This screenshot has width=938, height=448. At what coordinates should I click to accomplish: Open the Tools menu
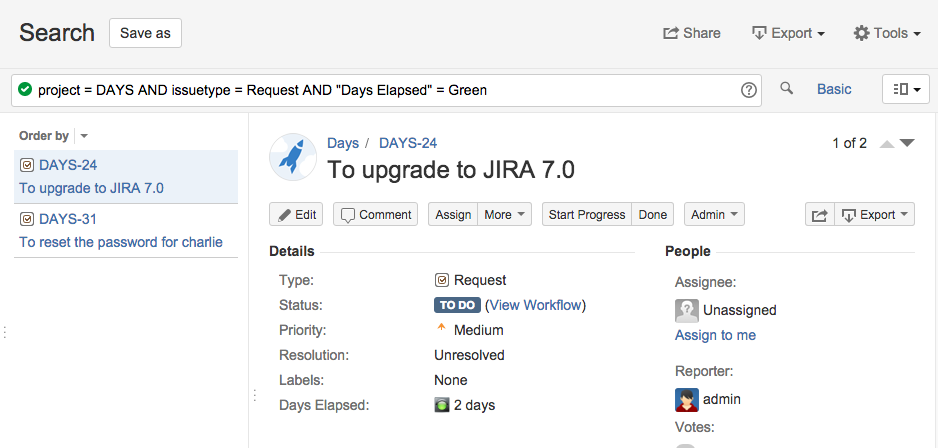click(887, 33)
